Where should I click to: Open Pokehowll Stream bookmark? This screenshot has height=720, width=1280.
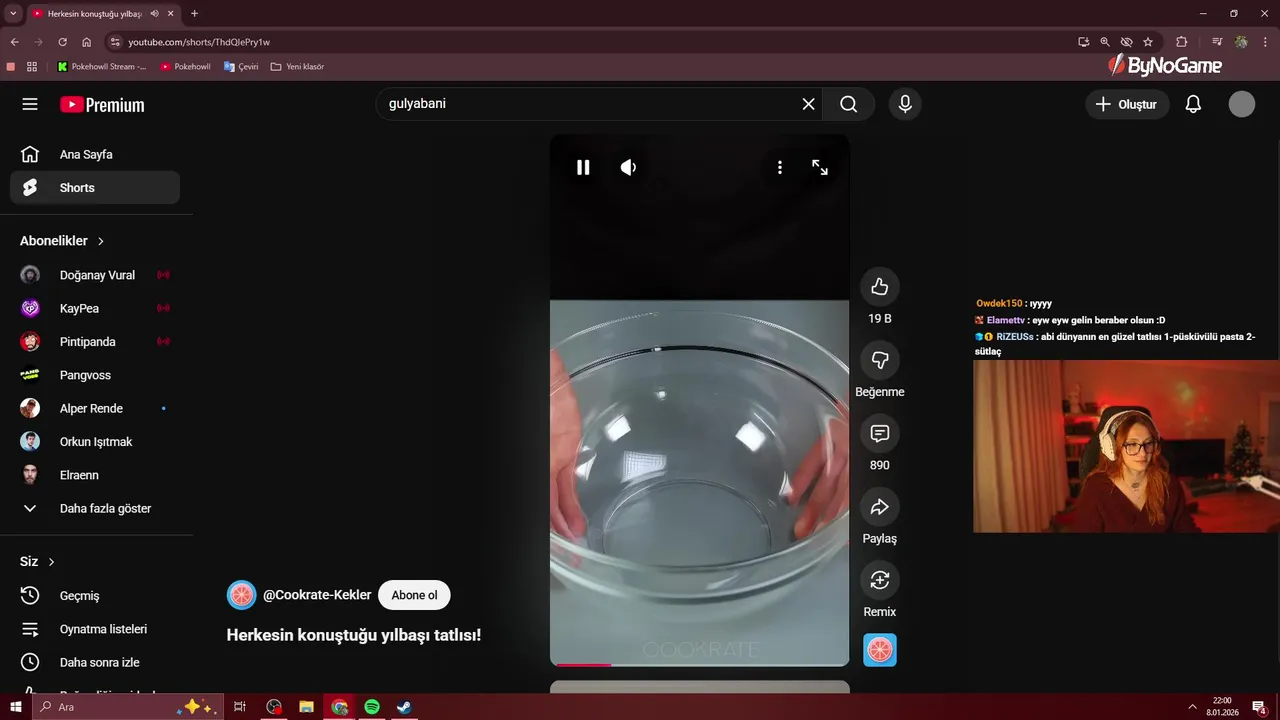pyautogui.click(x=102, y=67)
